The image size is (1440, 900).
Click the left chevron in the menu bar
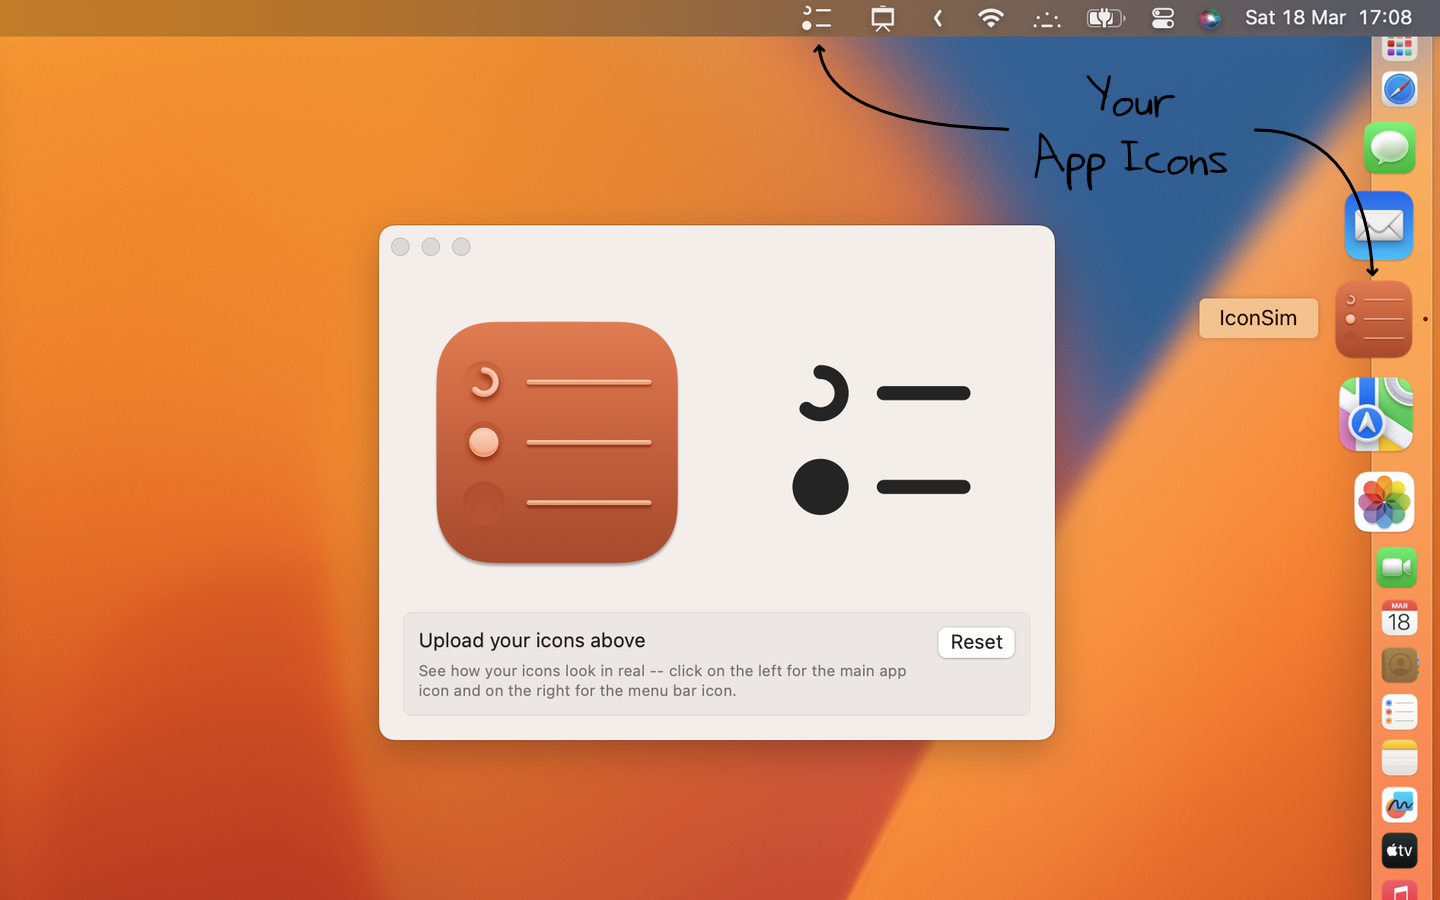(938, 18)
